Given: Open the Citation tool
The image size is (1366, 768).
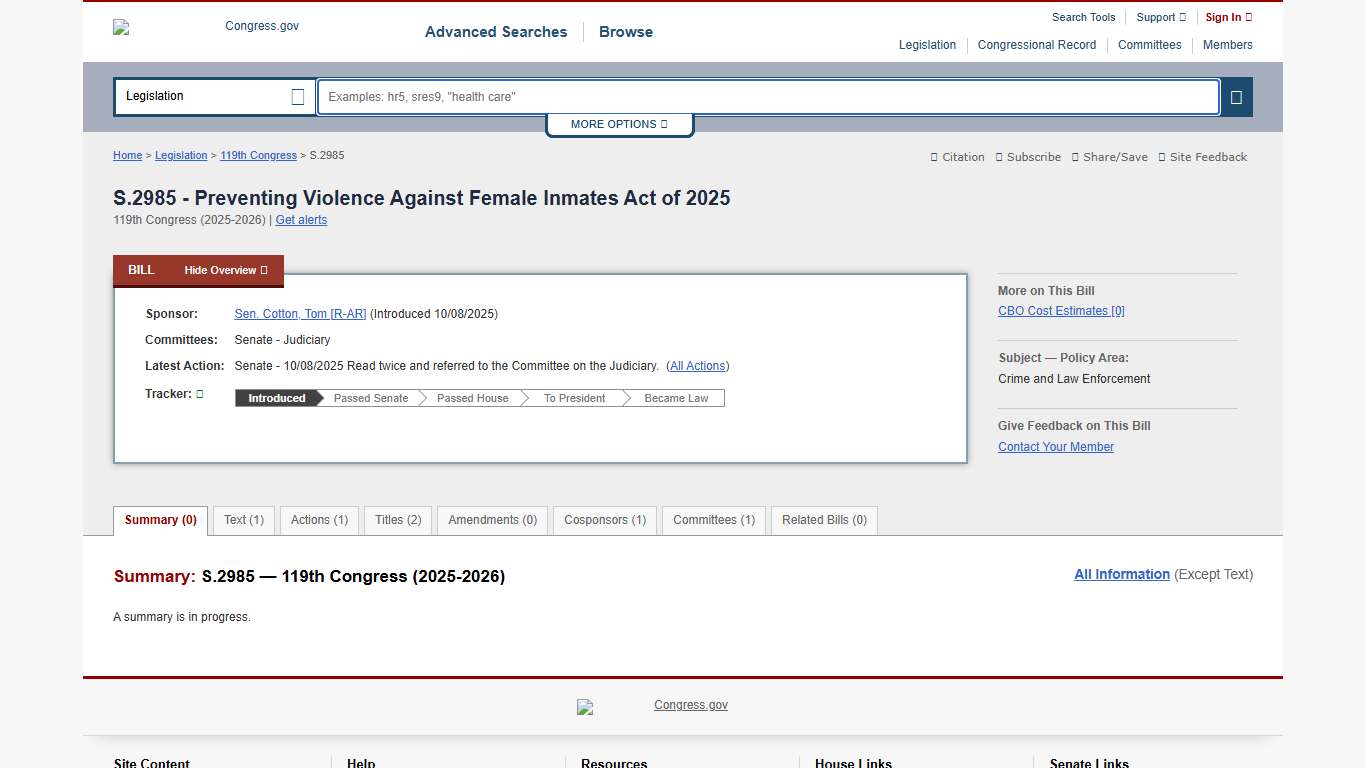Looking at the screenshot, I should click(956, 157).
